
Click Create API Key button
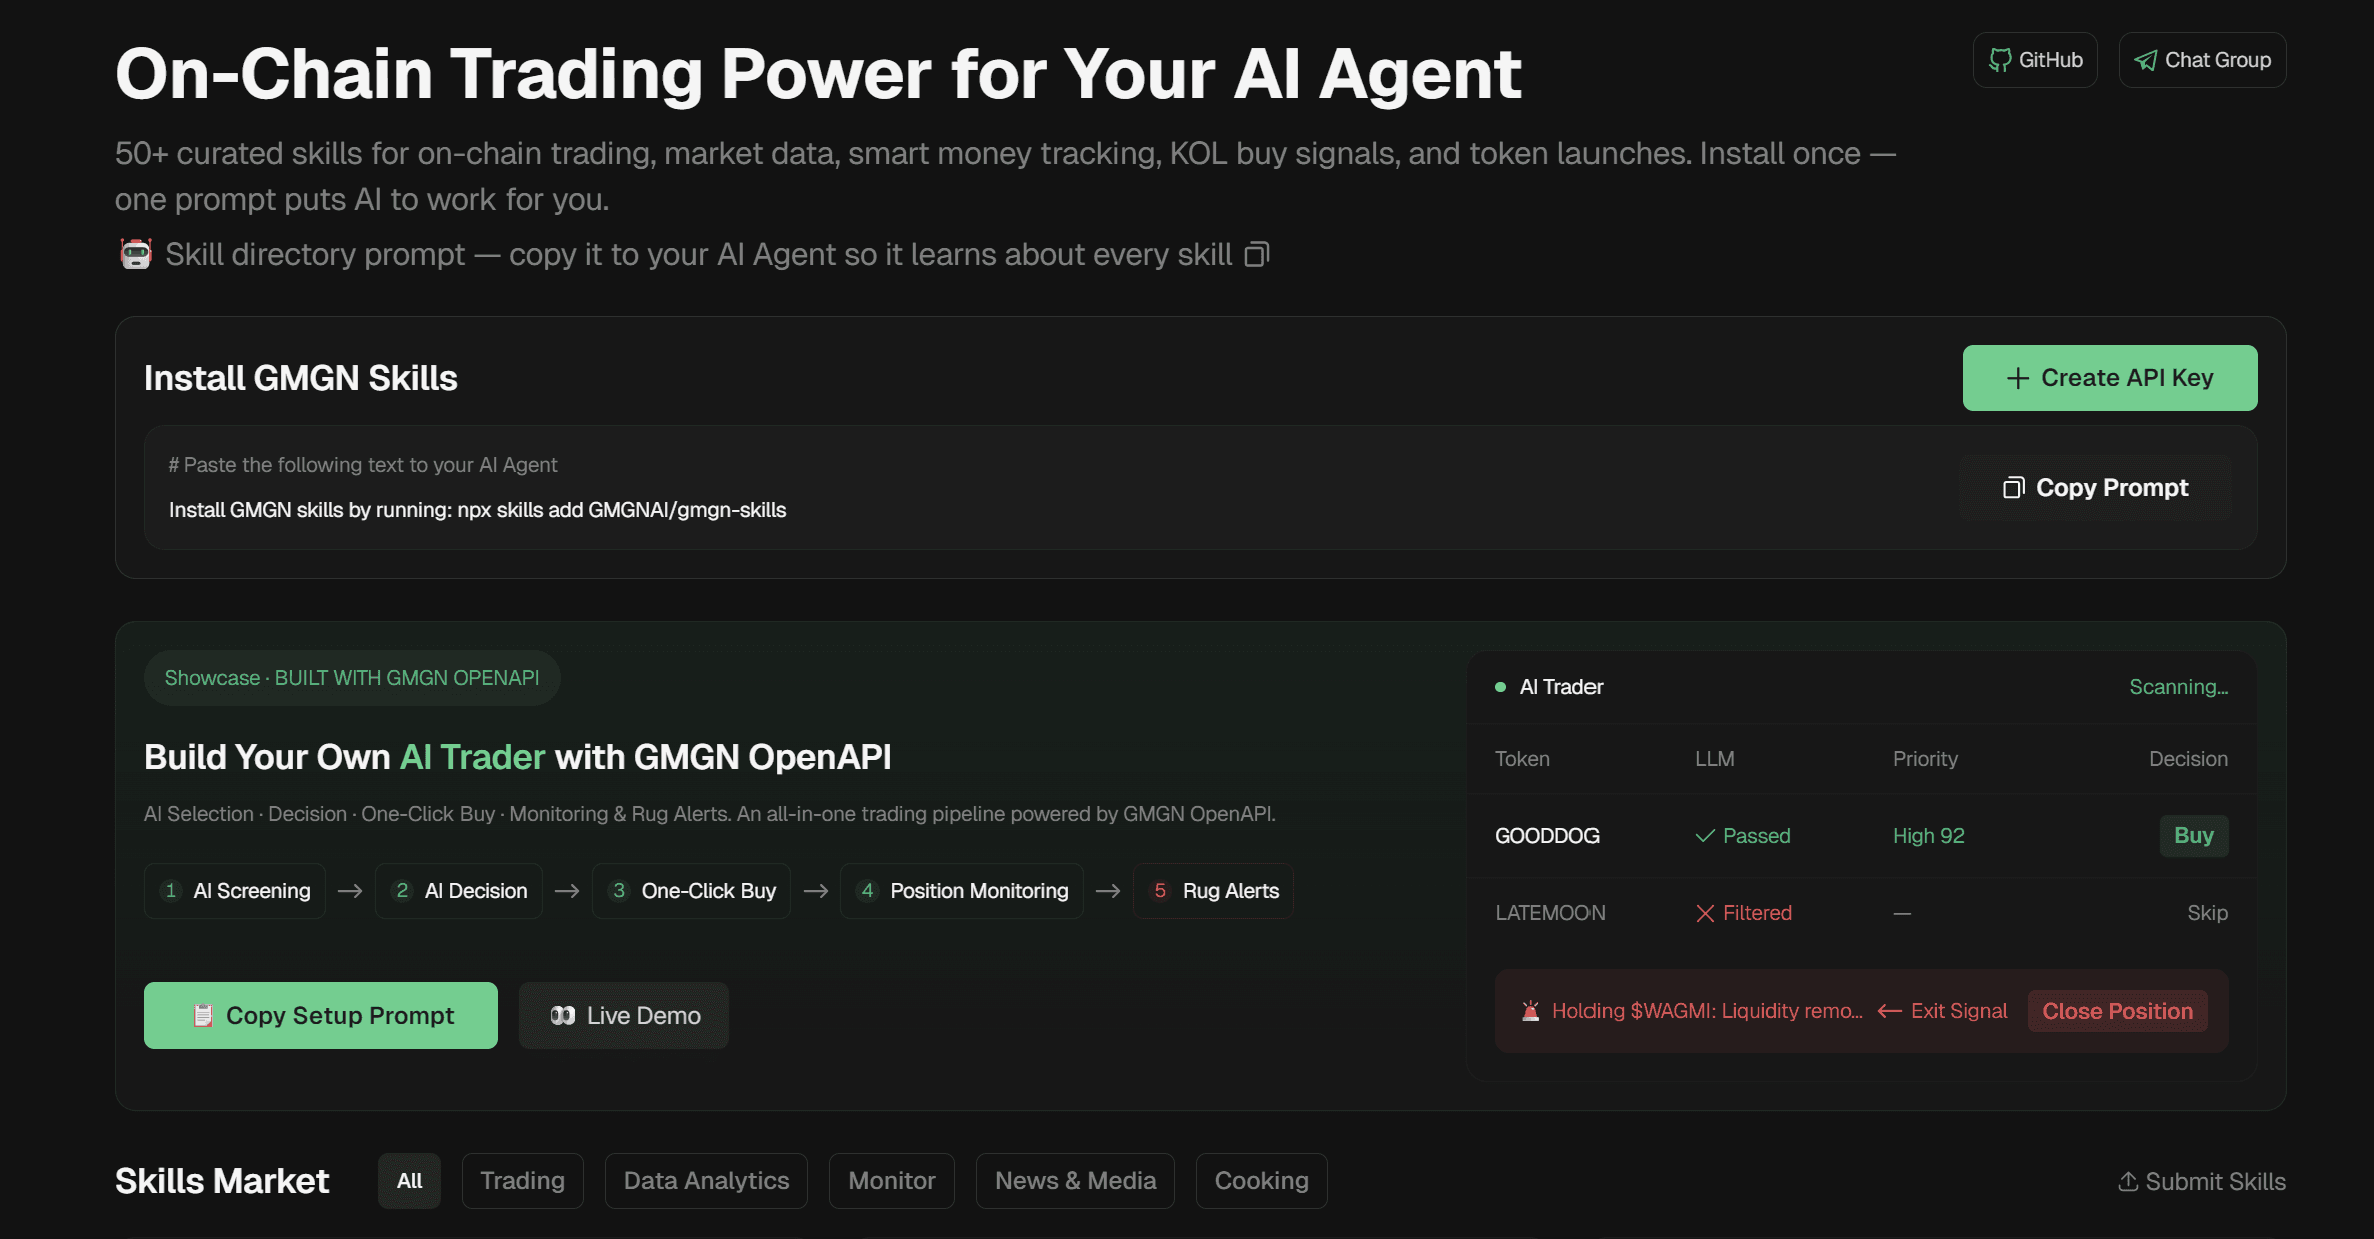point(2110,378)
